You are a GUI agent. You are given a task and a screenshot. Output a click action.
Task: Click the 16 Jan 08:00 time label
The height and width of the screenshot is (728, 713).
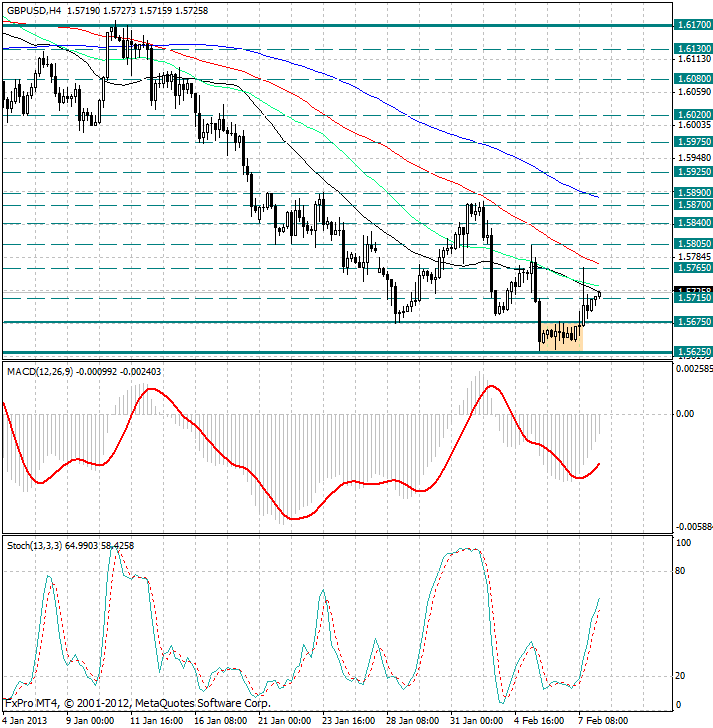(x=220, y=721)
